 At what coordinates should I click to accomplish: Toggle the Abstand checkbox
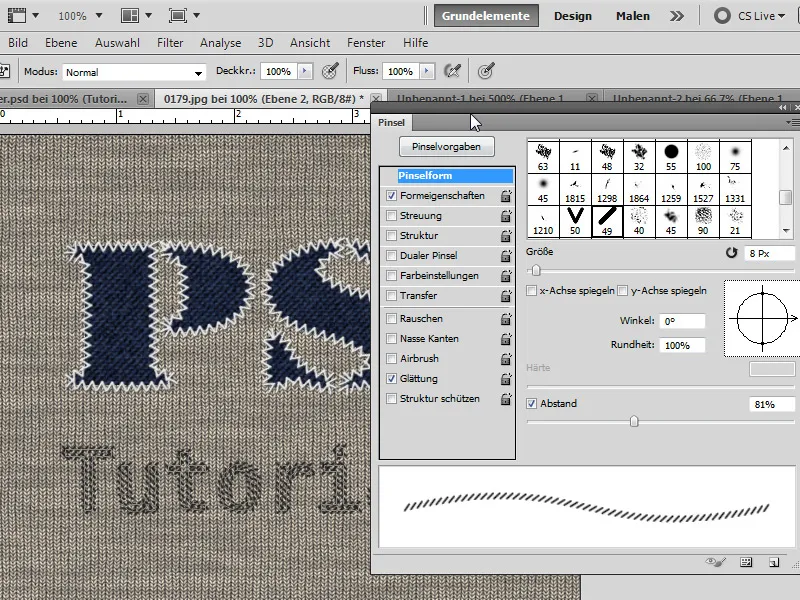pos(532,404)
